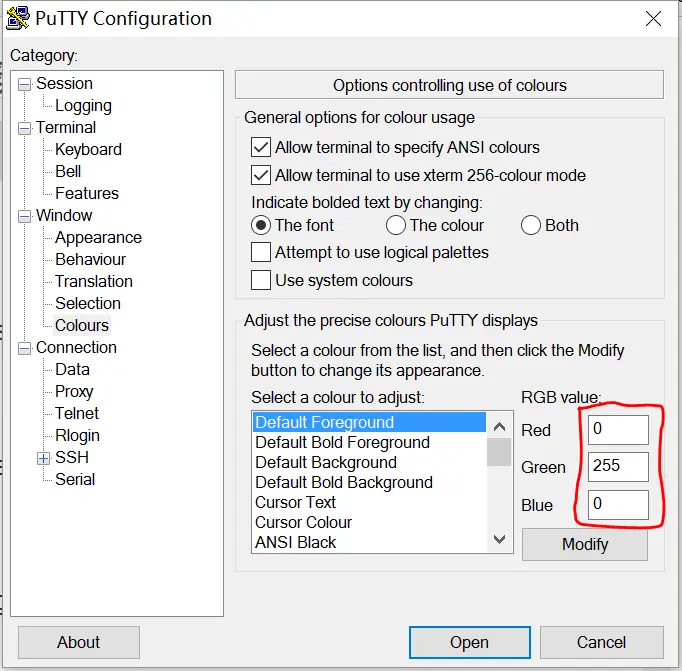Open the Selection category
Screen dimensions: 682x671
point(88,304)
